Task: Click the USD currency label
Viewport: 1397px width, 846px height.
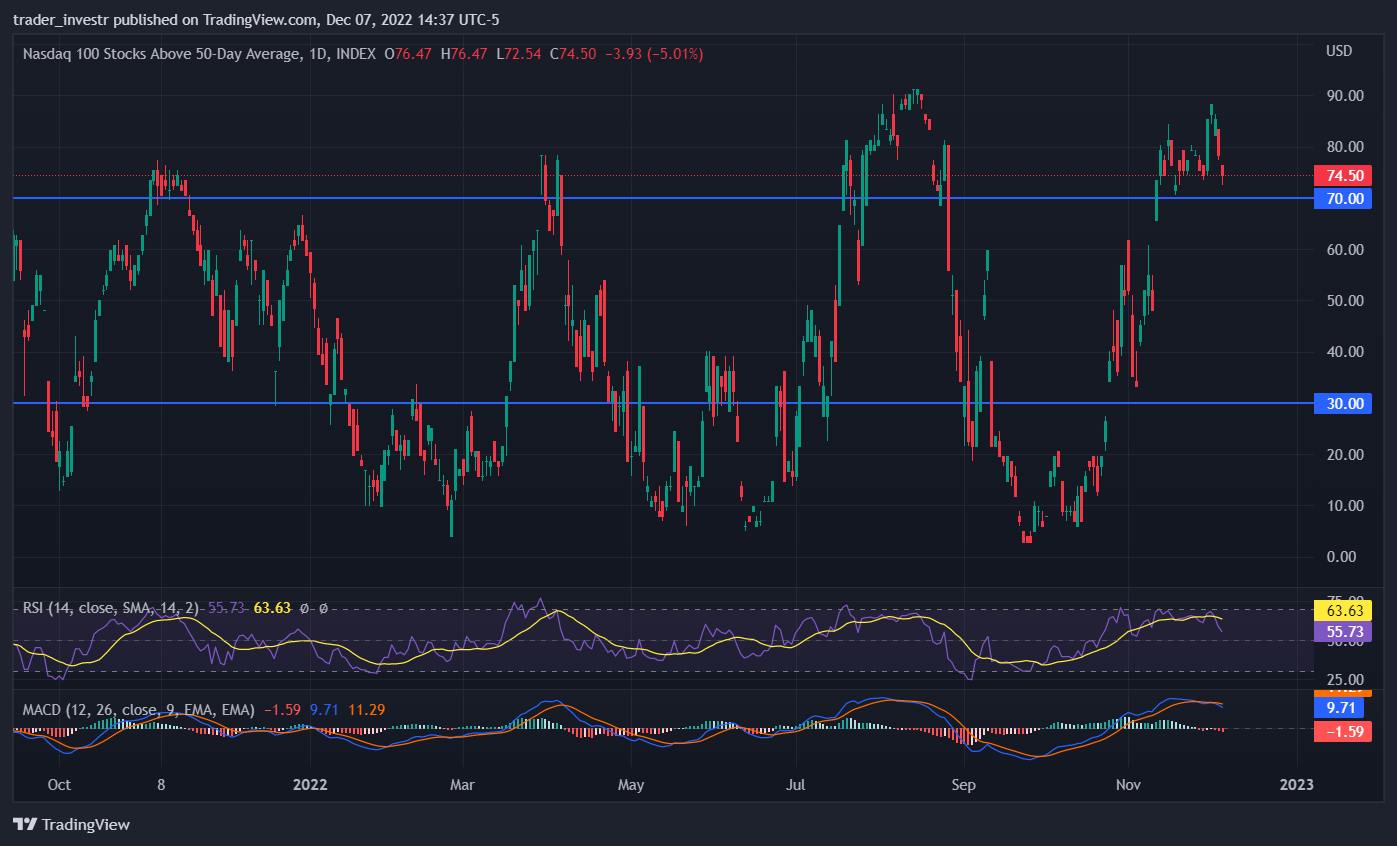Action: [1339, 51]
